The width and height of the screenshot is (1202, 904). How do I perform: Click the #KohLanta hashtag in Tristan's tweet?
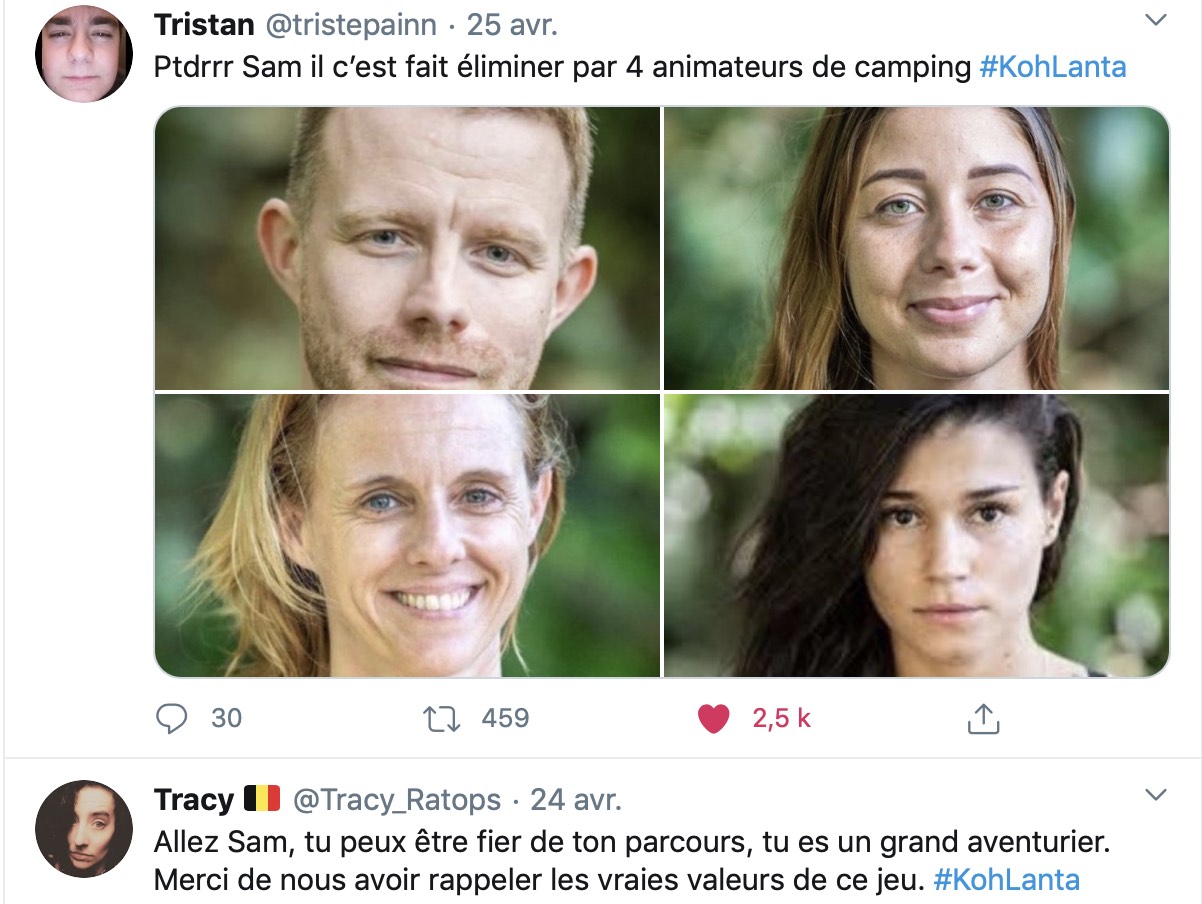click(1053, 67)
